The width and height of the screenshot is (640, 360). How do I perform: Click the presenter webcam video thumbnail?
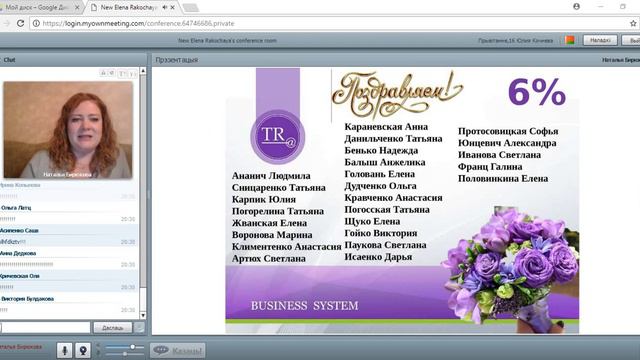(x=68, y=130)
